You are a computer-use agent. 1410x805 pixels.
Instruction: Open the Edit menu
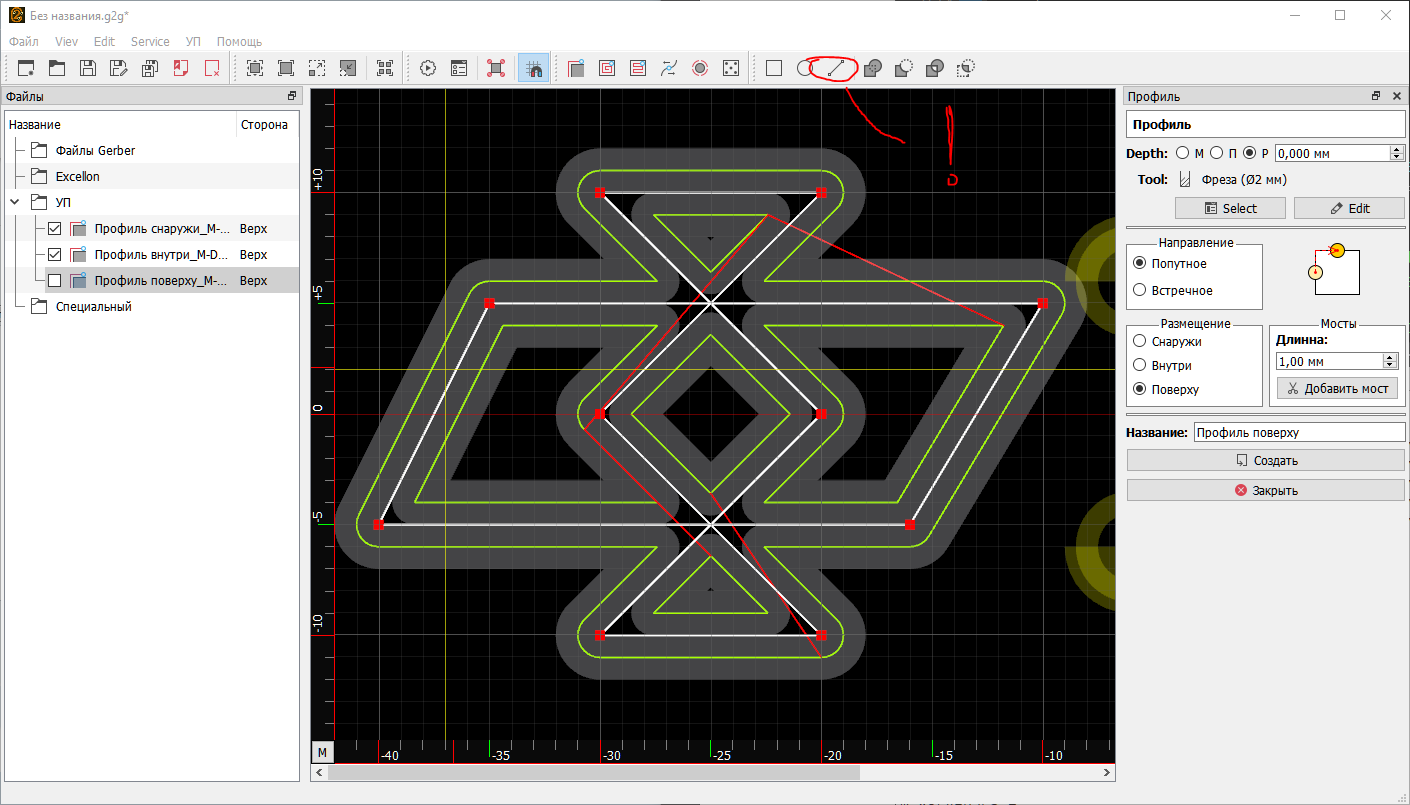click(104, 42)
